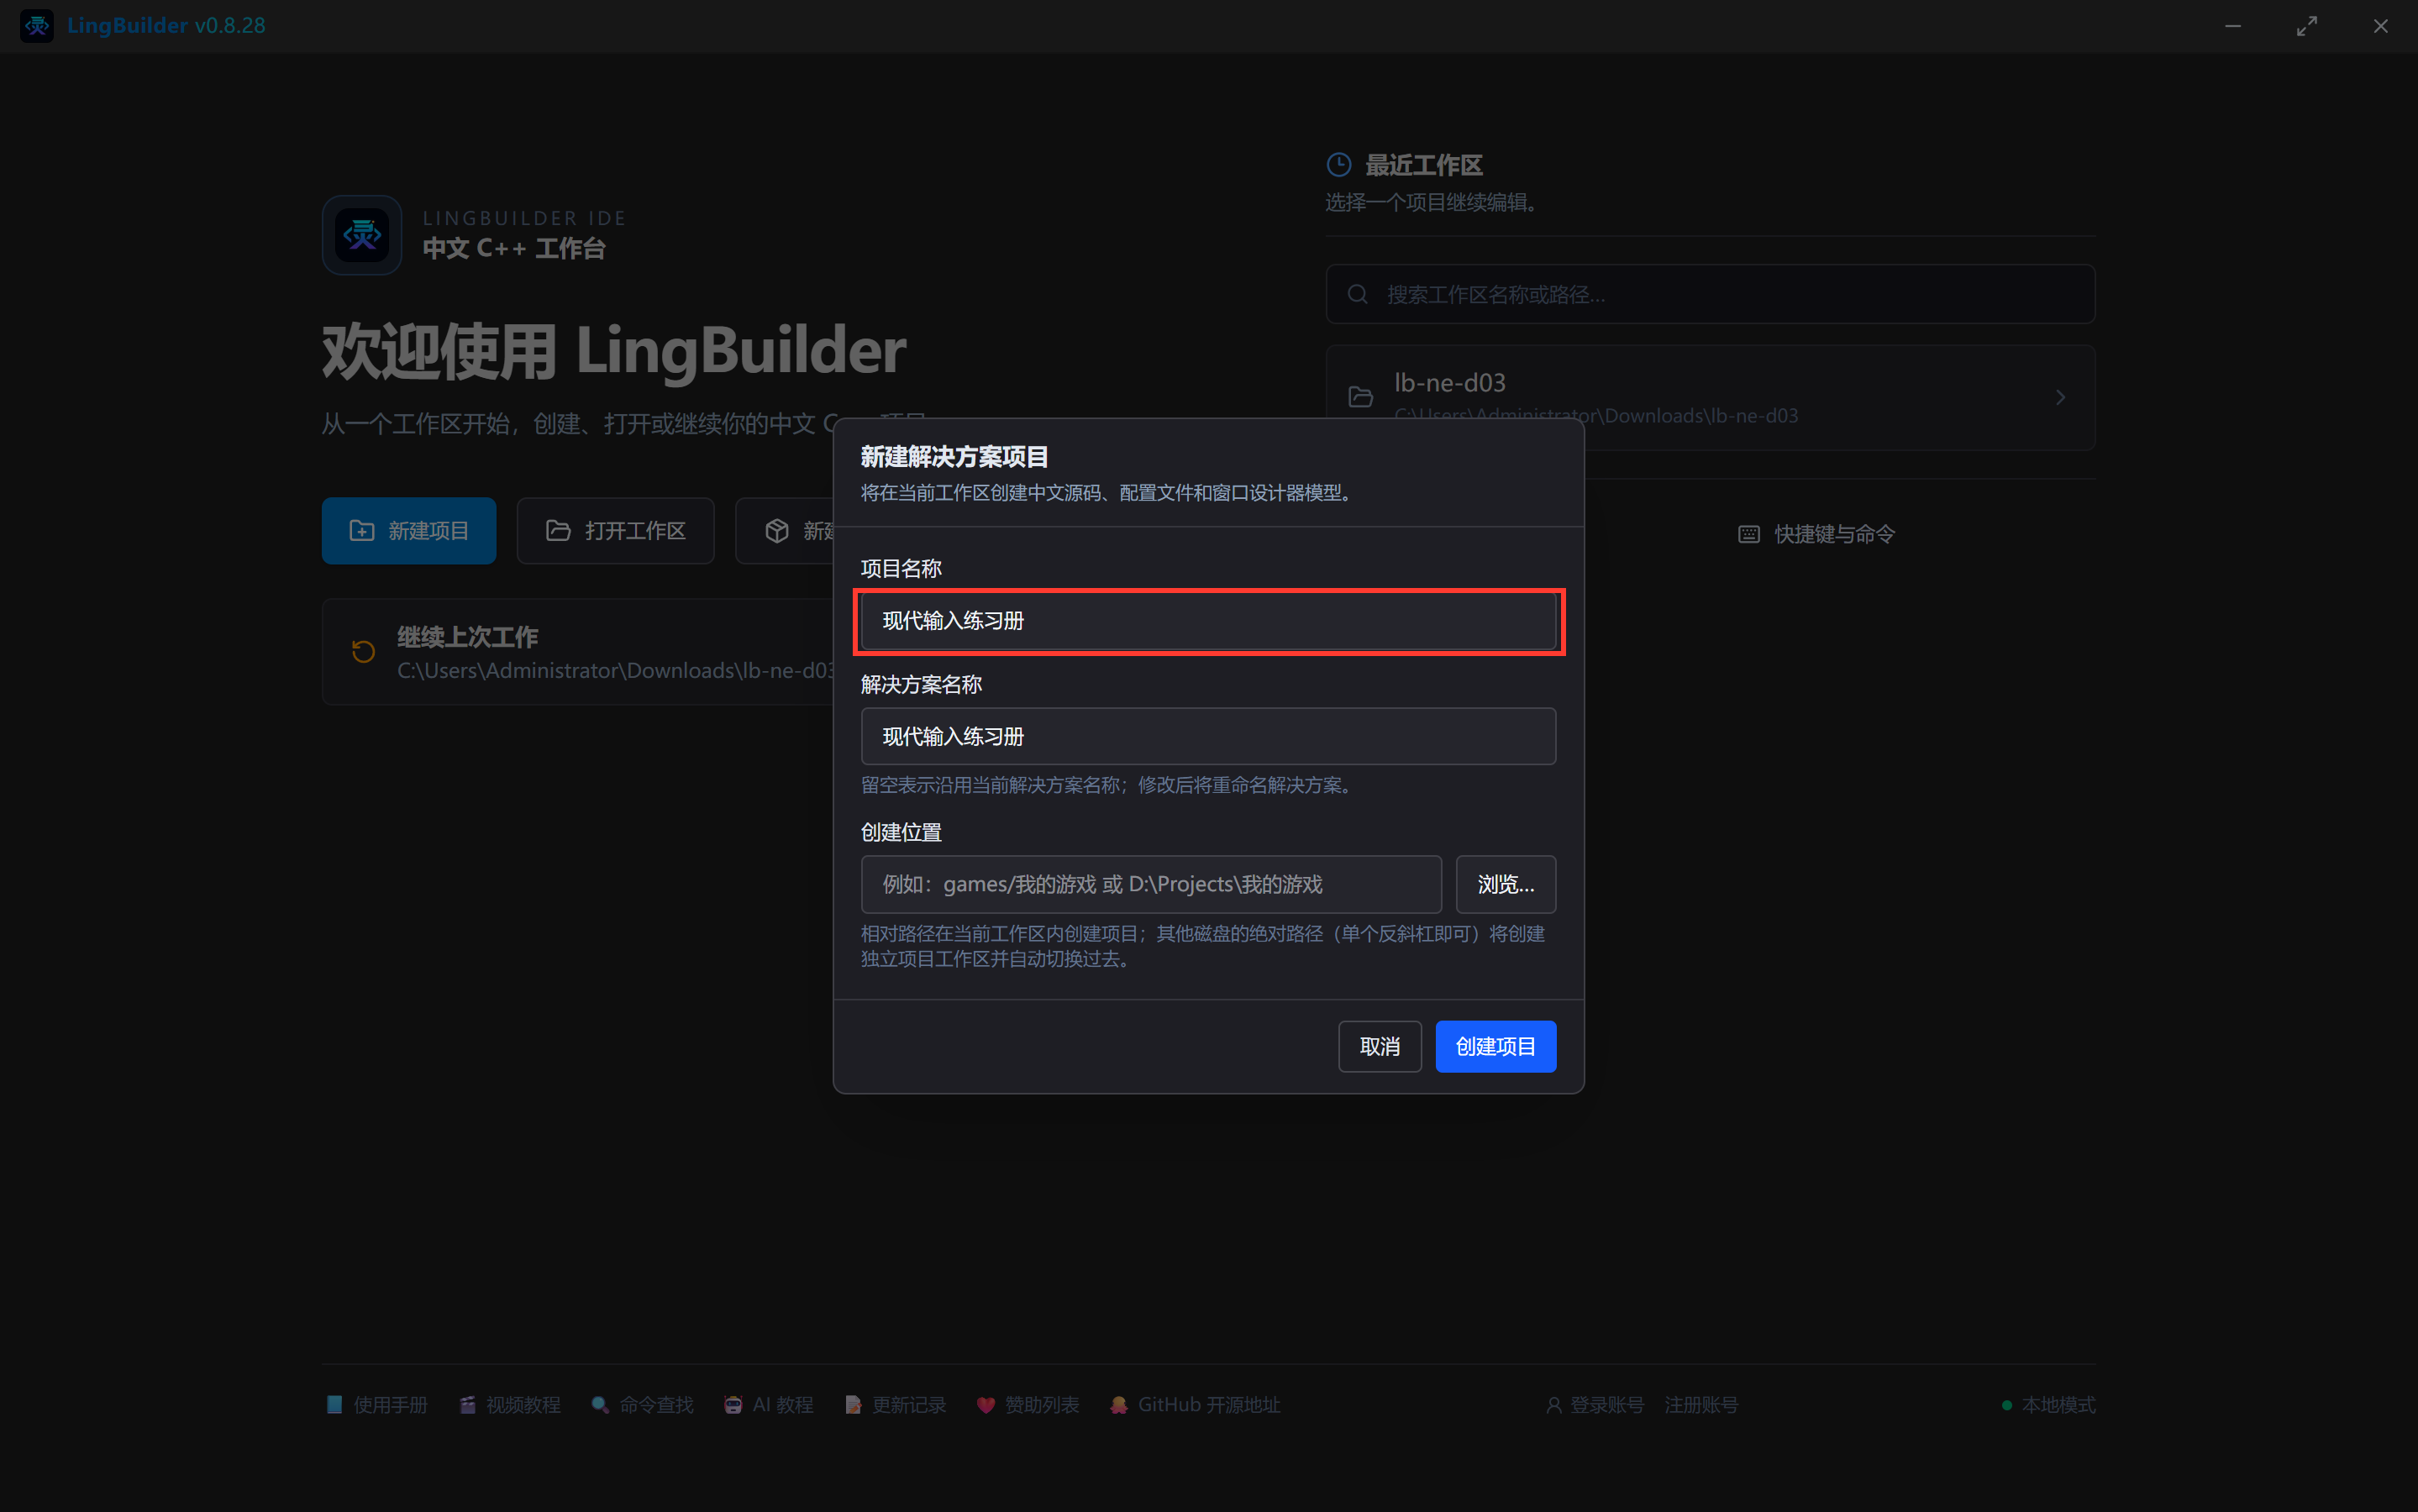Focus the 解决方案名称 input field
This screenshot has width=2418, height=1512.
click(1208, 737)
